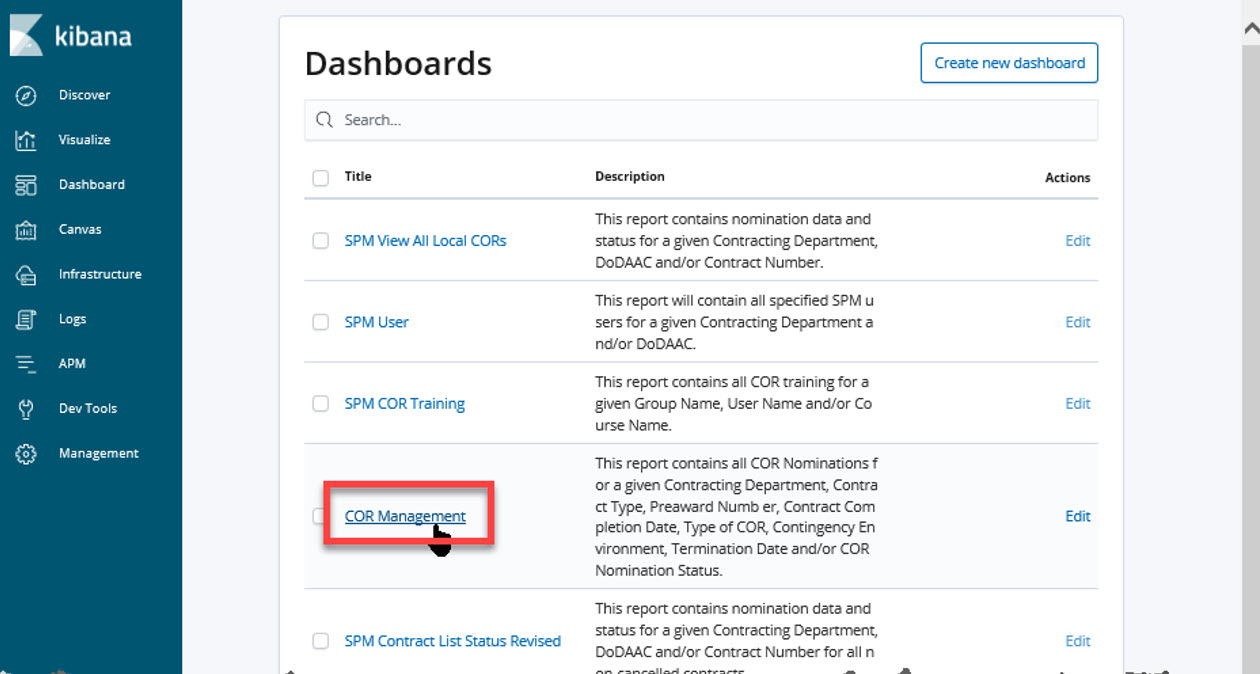1260x674 pixels.
Task: Click Edit for the SPM User dashboard
Action: click(x=1077, y=322)
